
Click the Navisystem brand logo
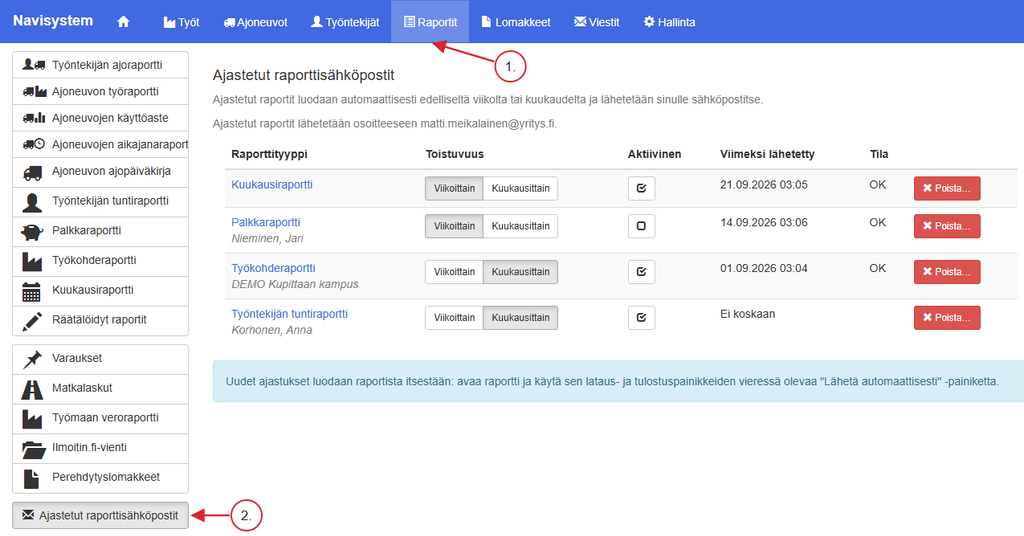click(x=53, y=21)
